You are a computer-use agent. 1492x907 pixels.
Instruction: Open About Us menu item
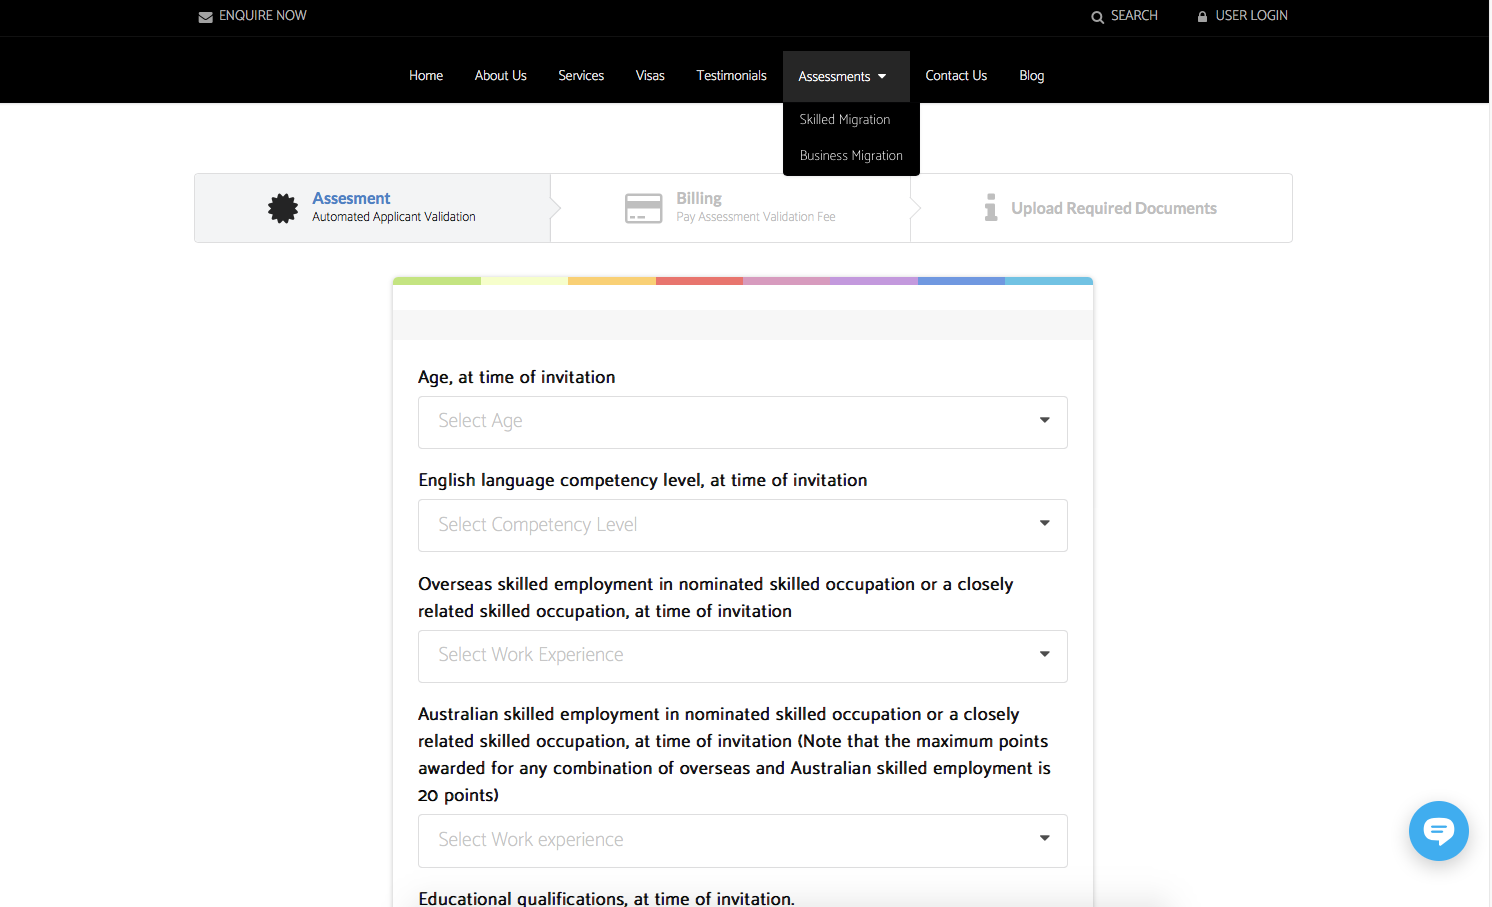pos(500,76)
